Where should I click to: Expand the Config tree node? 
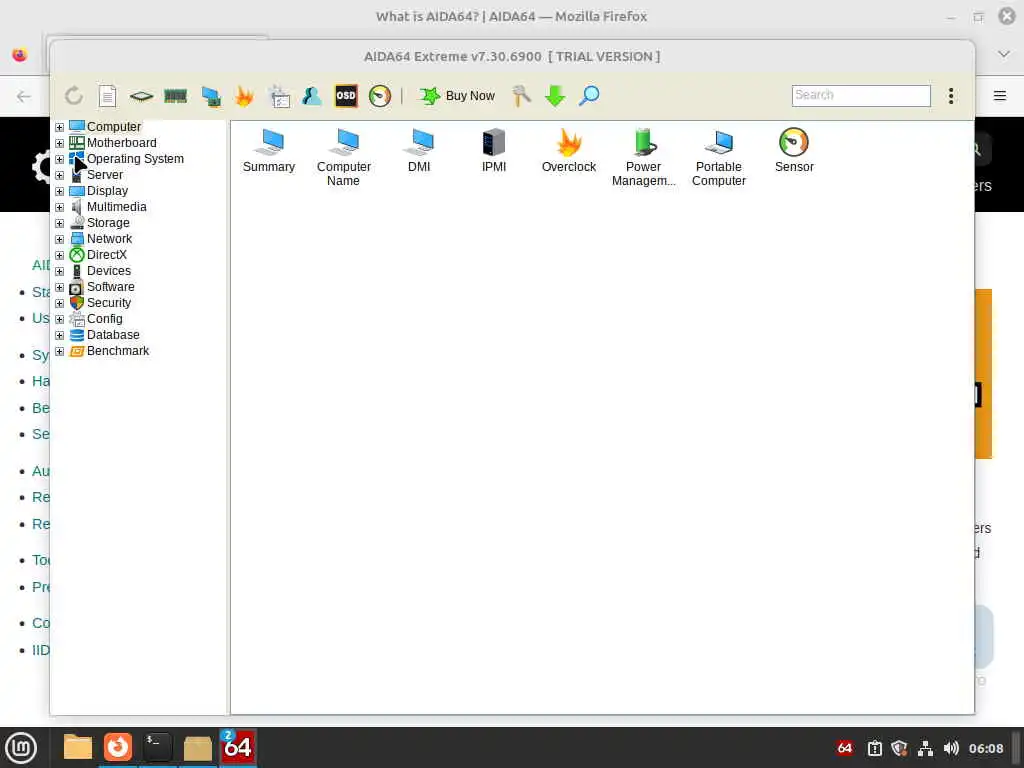pos(59,319)
